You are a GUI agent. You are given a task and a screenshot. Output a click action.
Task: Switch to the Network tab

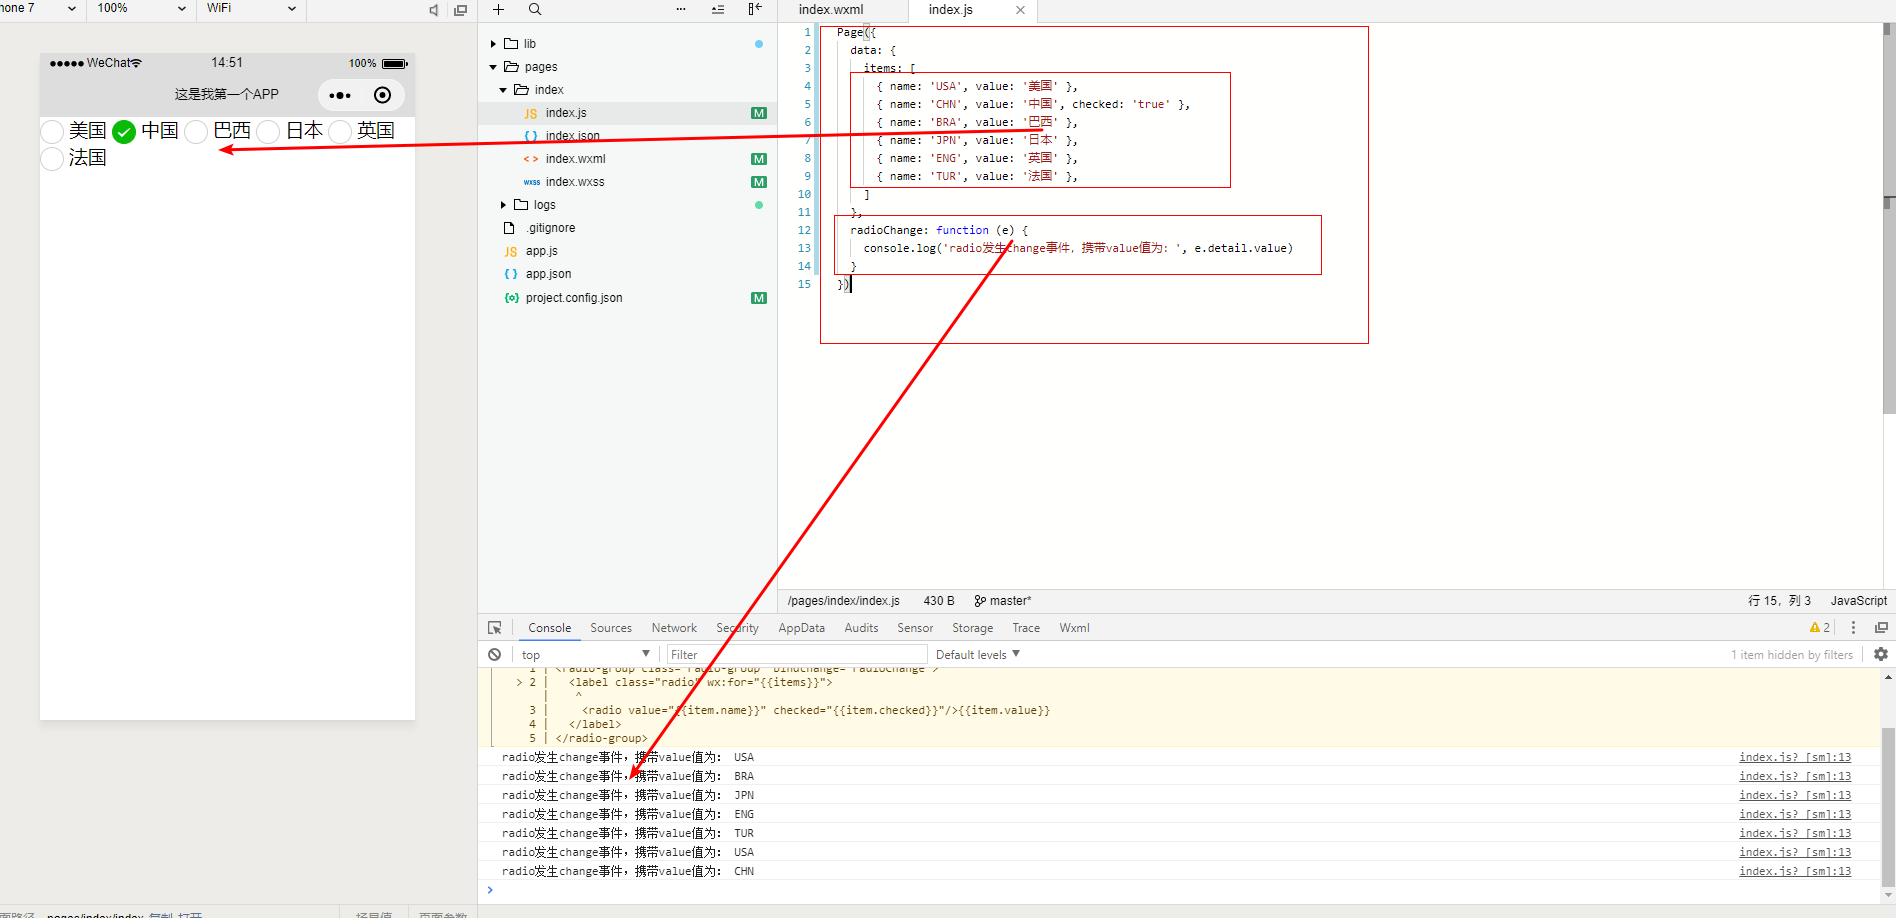(x=674, y=628)
